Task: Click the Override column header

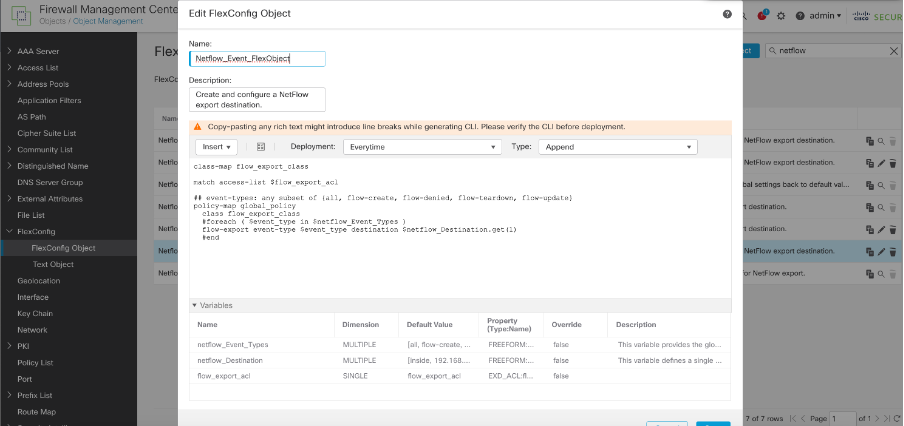Action: 566,325
